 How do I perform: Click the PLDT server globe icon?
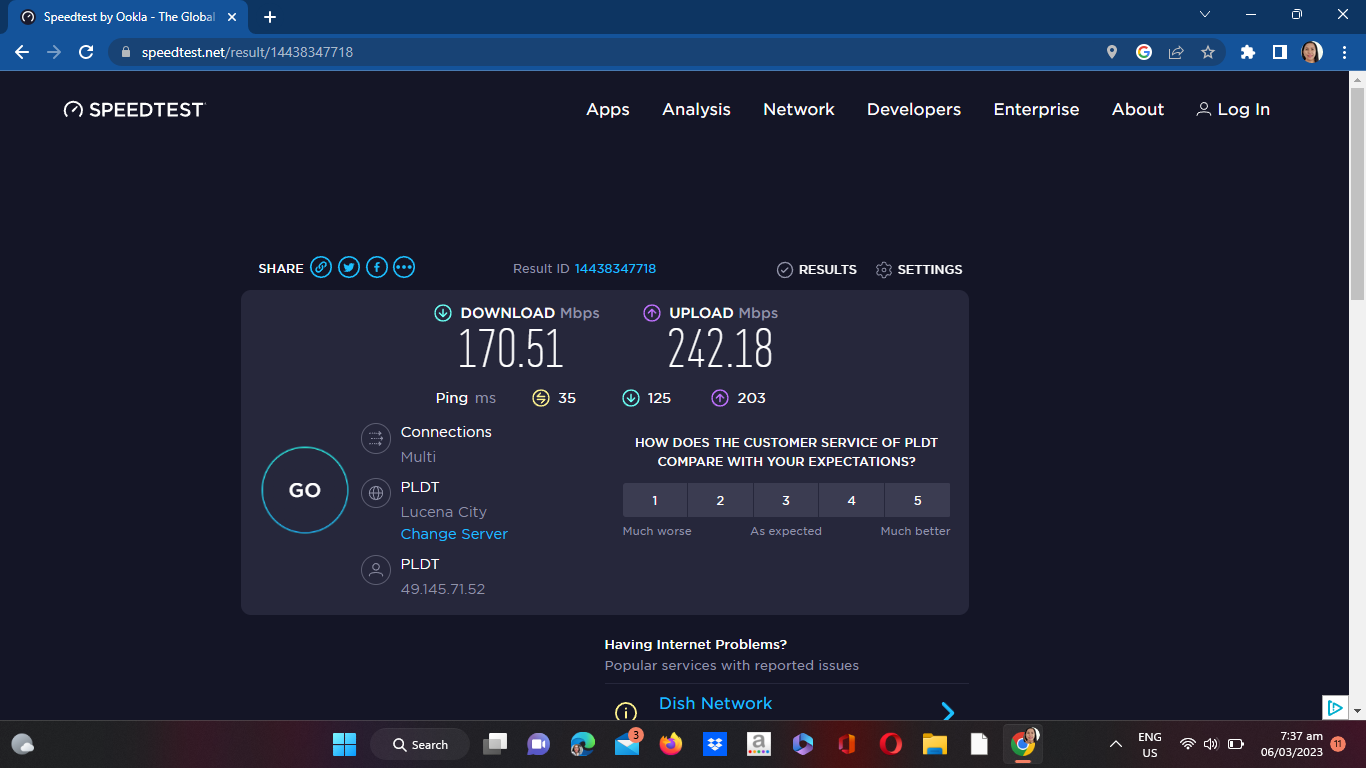(376, 493)
